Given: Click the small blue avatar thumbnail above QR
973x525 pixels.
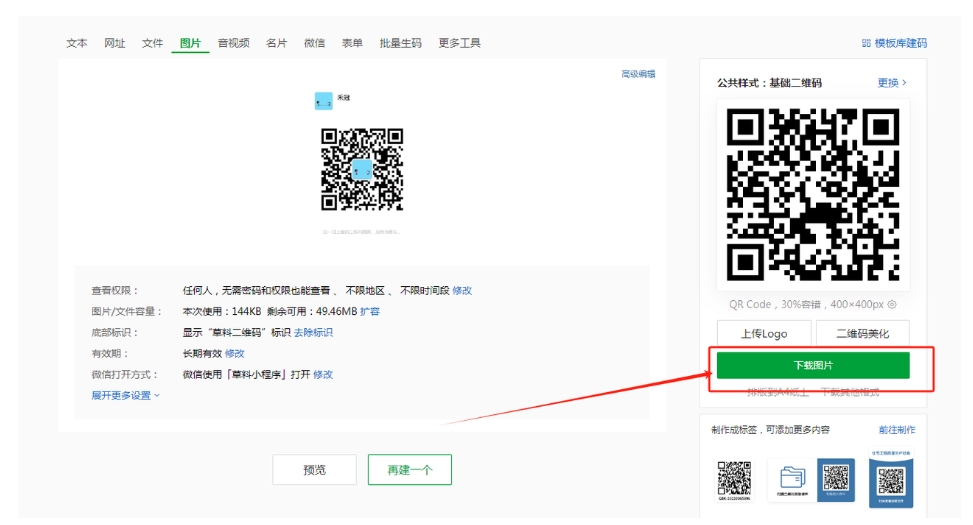Looking at the screenshot, I should (323, 100).
